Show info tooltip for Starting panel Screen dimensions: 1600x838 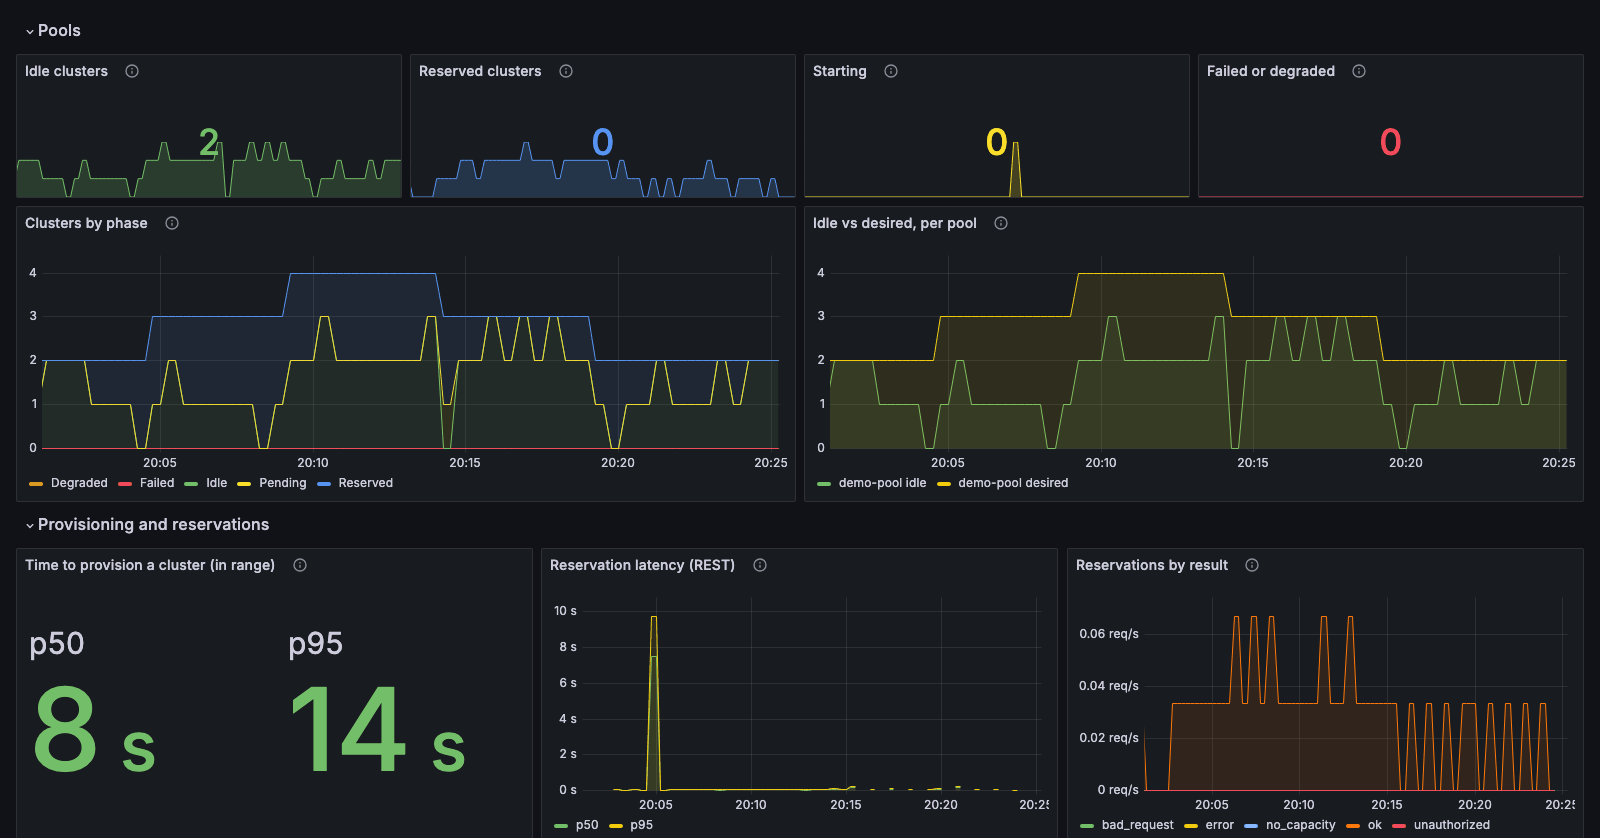tap(891, 71)
